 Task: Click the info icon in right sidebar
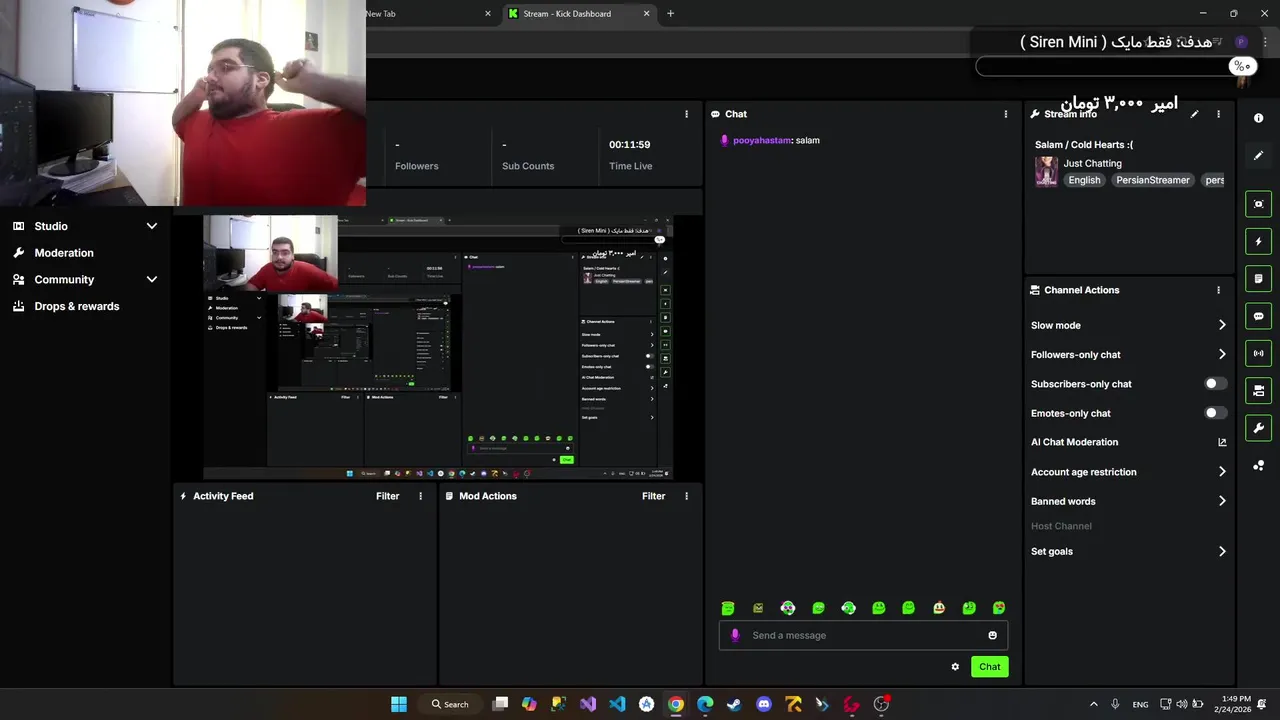coord(1258,118)
